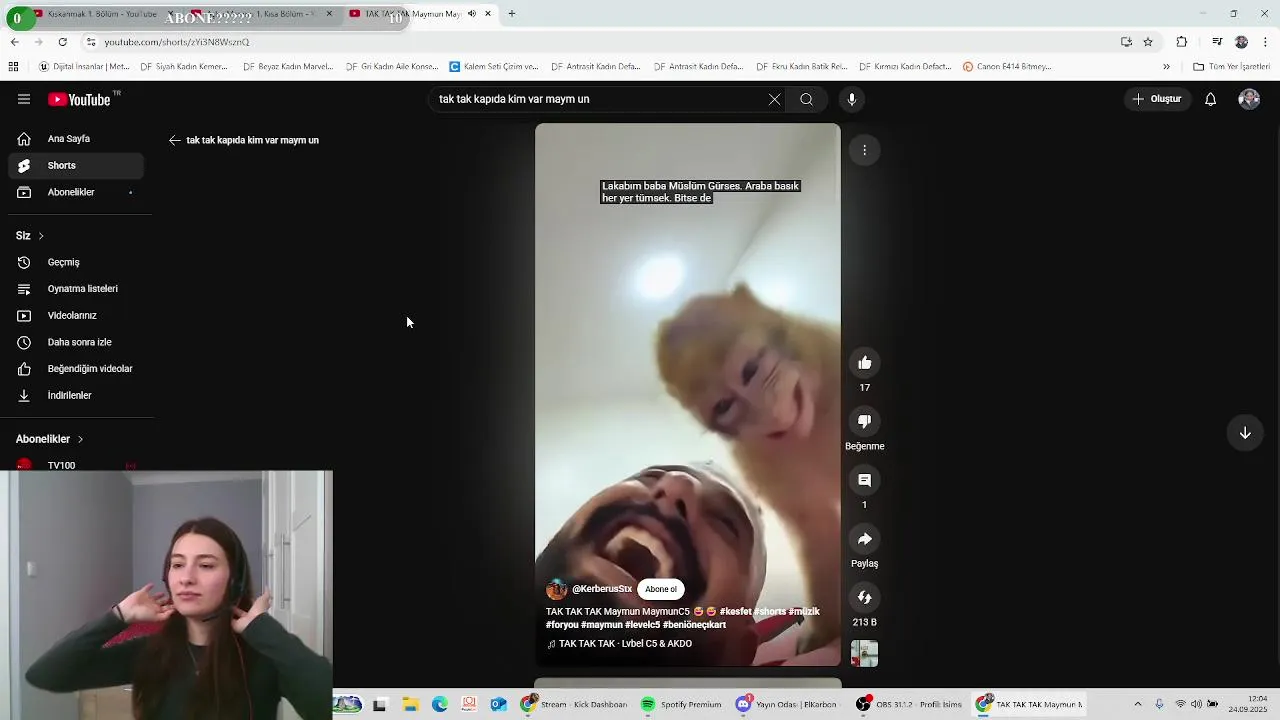Viewport: 1280px width, 720px height.
Task: Open Spotify Premium from taskbar
Action: pos(681,705)
